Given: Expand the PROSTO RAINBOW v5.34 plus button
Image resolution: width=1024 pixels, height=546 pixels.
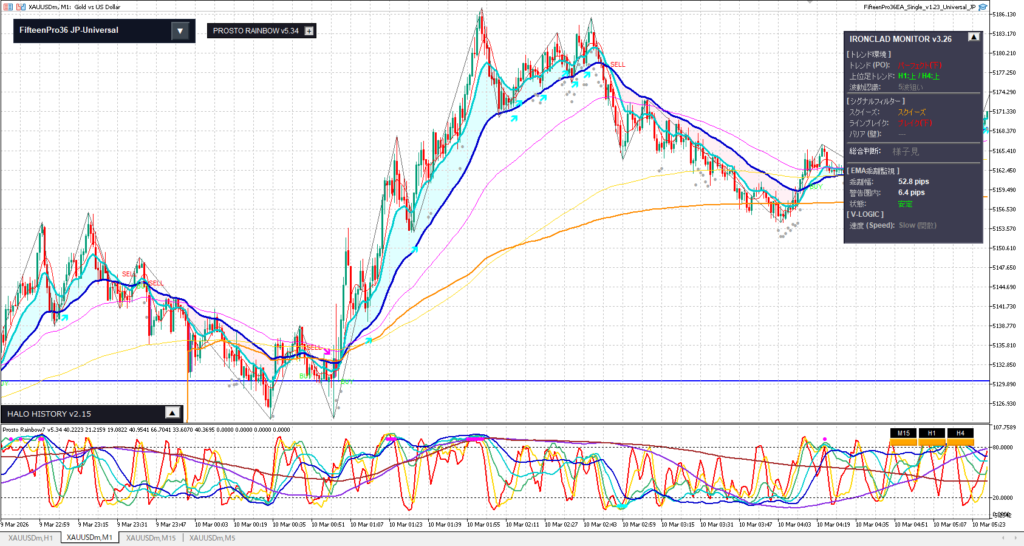Looking at the screenshot, I should coord(309,31).
